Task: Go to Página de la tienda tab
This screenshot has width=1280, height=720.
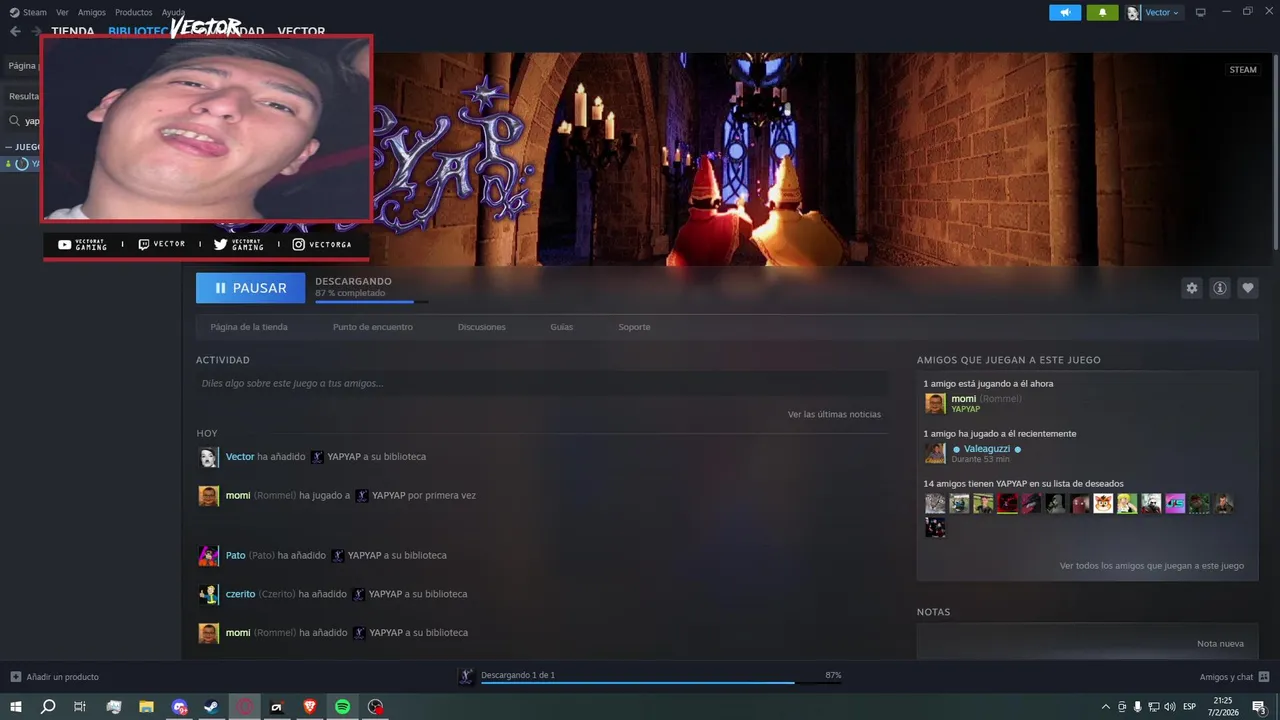Action: coord(249,327)
